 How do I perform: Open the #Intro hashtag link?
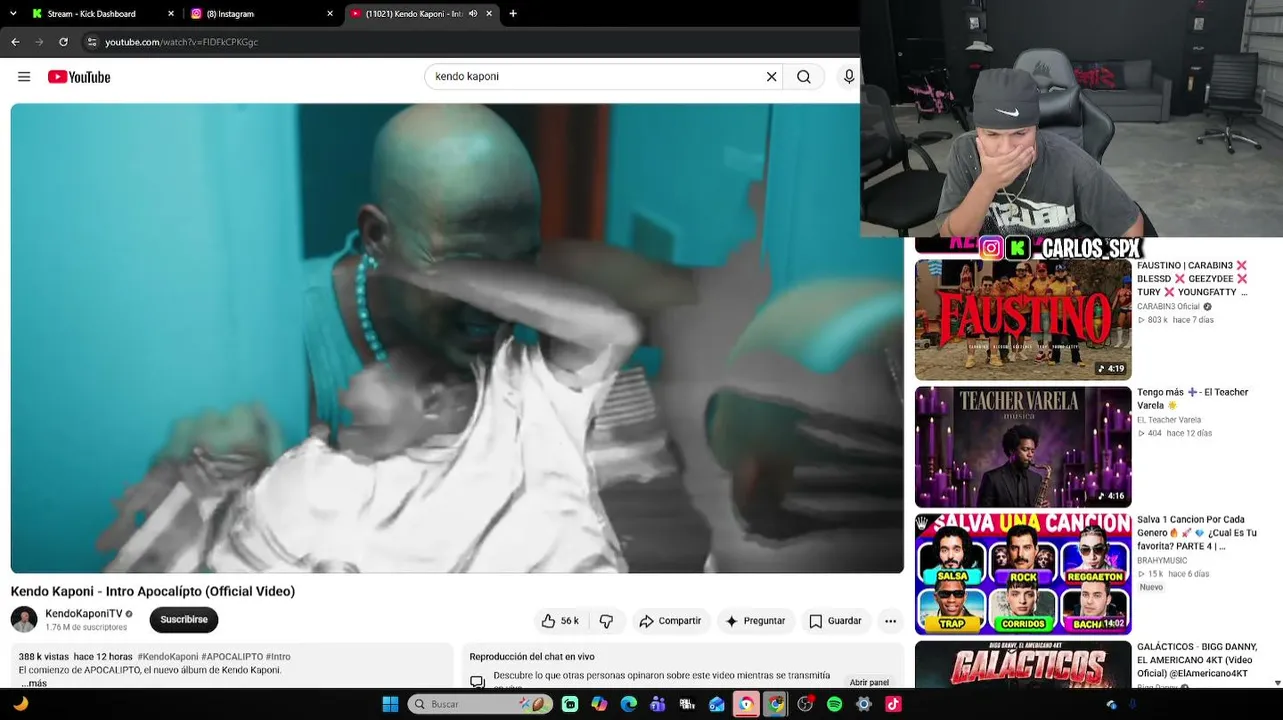278,657
